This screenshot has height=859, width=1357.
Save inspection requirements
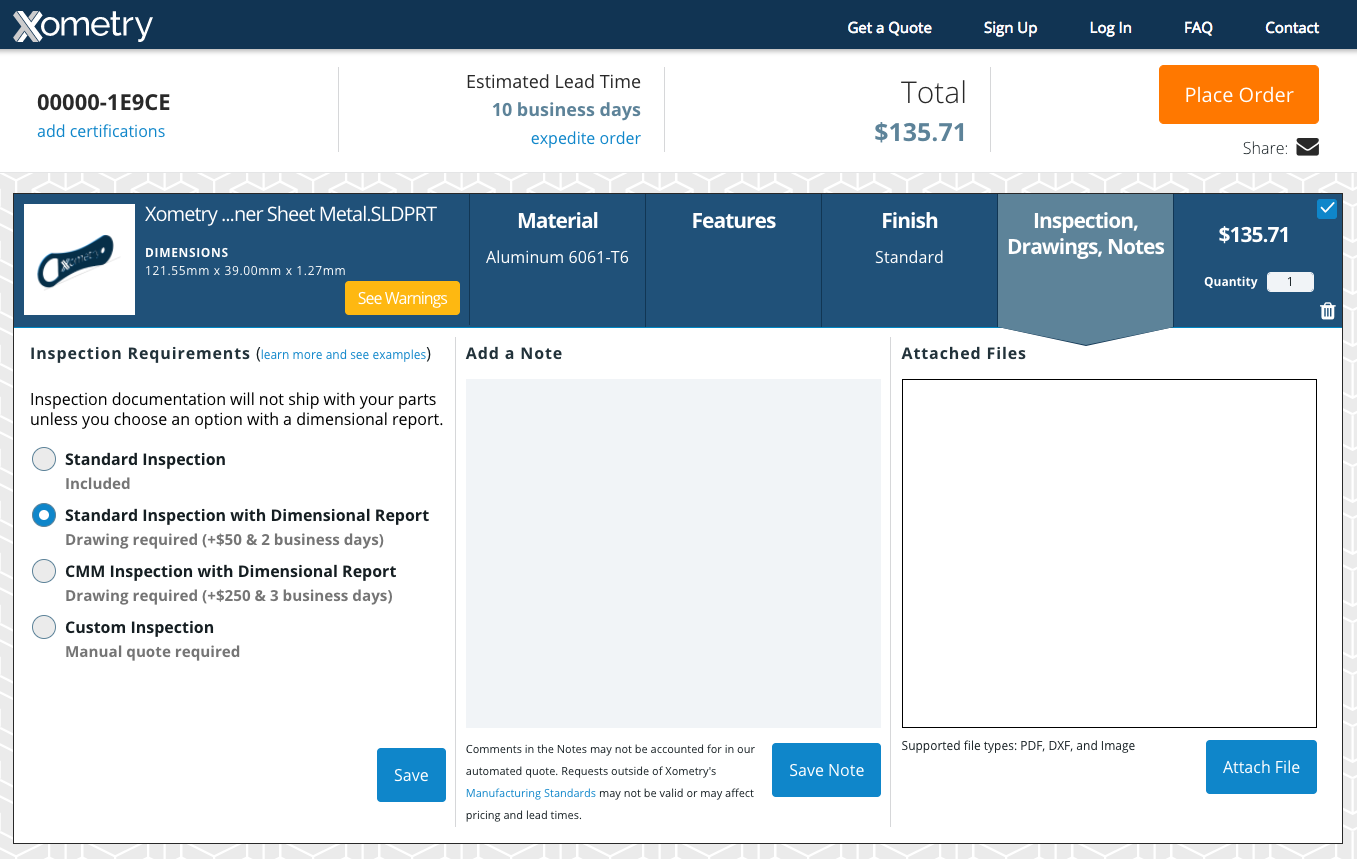(411, 775)
